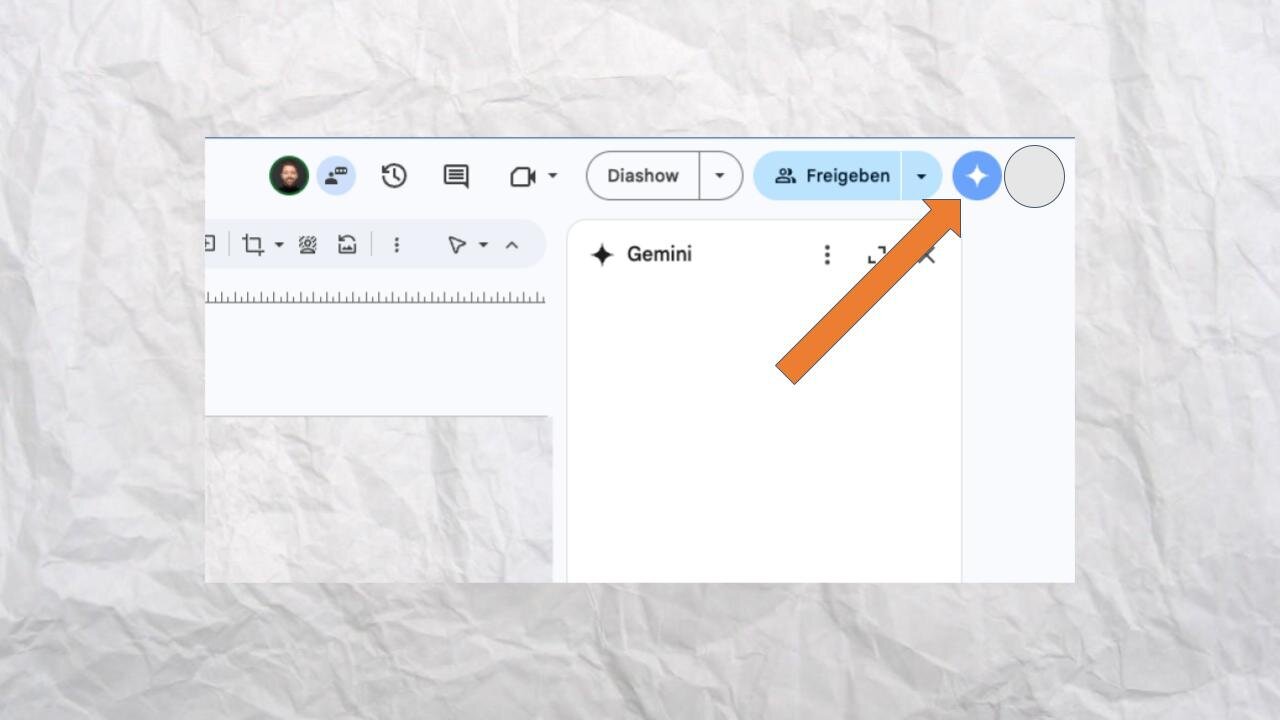Viewport: 1280px width, 720px height.
Task: Open the Gemini panel three-dot menu
Action: point(827,255)
